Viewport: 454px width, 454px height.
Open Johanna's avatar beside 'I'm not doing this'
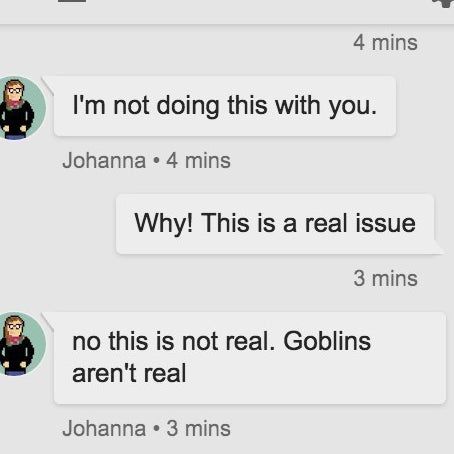[x=21, y=108]
